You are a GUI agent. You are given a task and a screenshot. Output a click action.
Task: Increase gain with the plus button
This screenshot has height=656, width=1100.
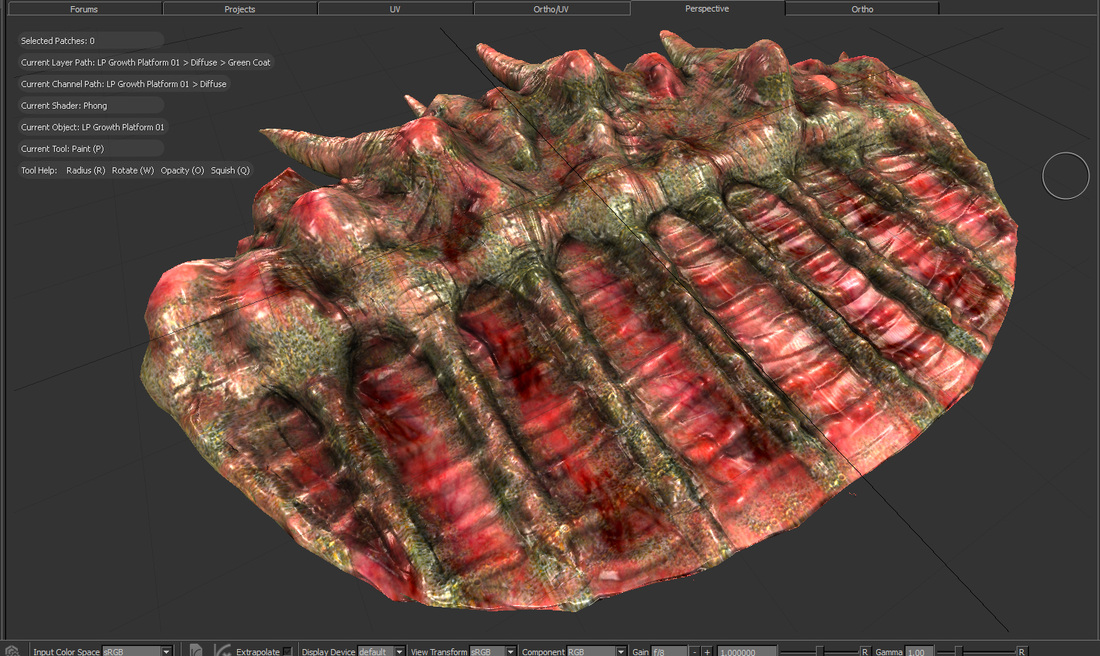click(x=707, y=651)
